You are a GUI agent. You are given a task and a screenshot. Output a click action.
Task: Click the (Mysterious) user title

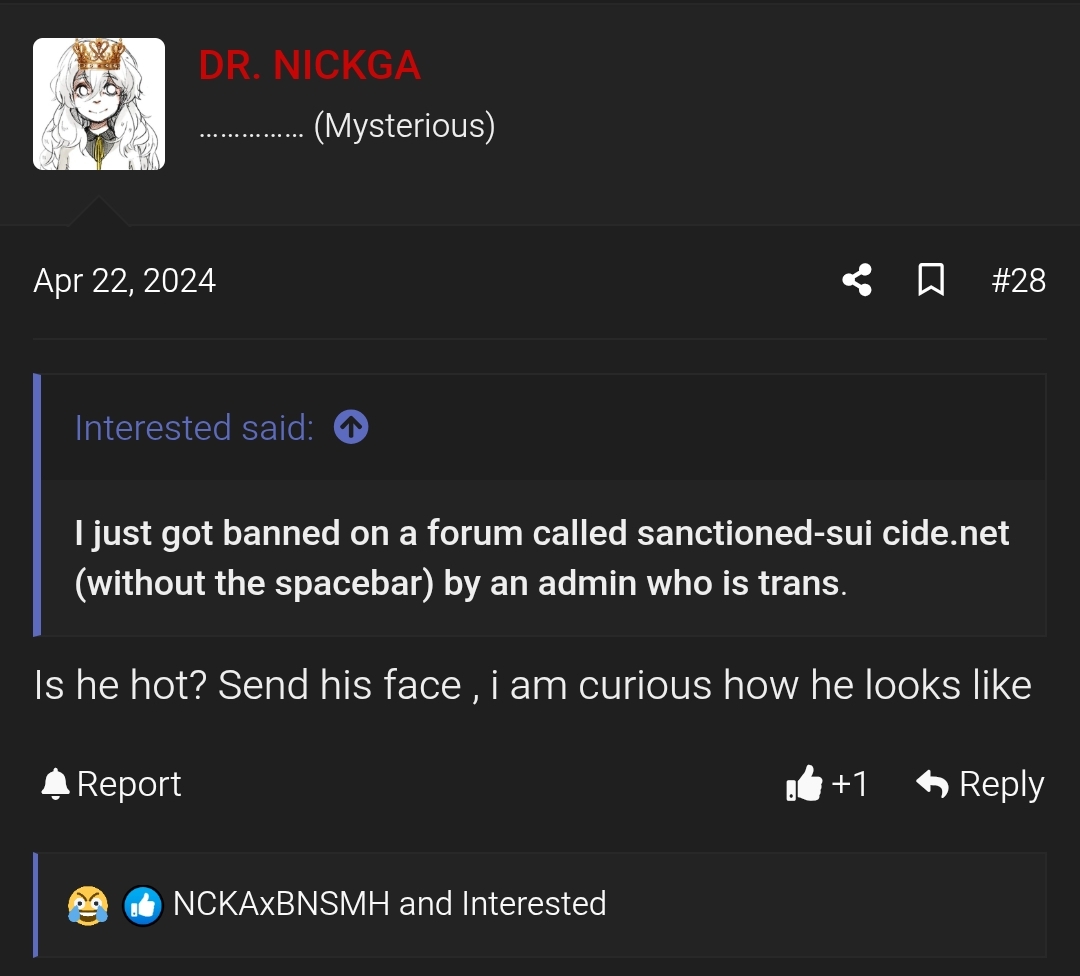(x=404, y=126)
